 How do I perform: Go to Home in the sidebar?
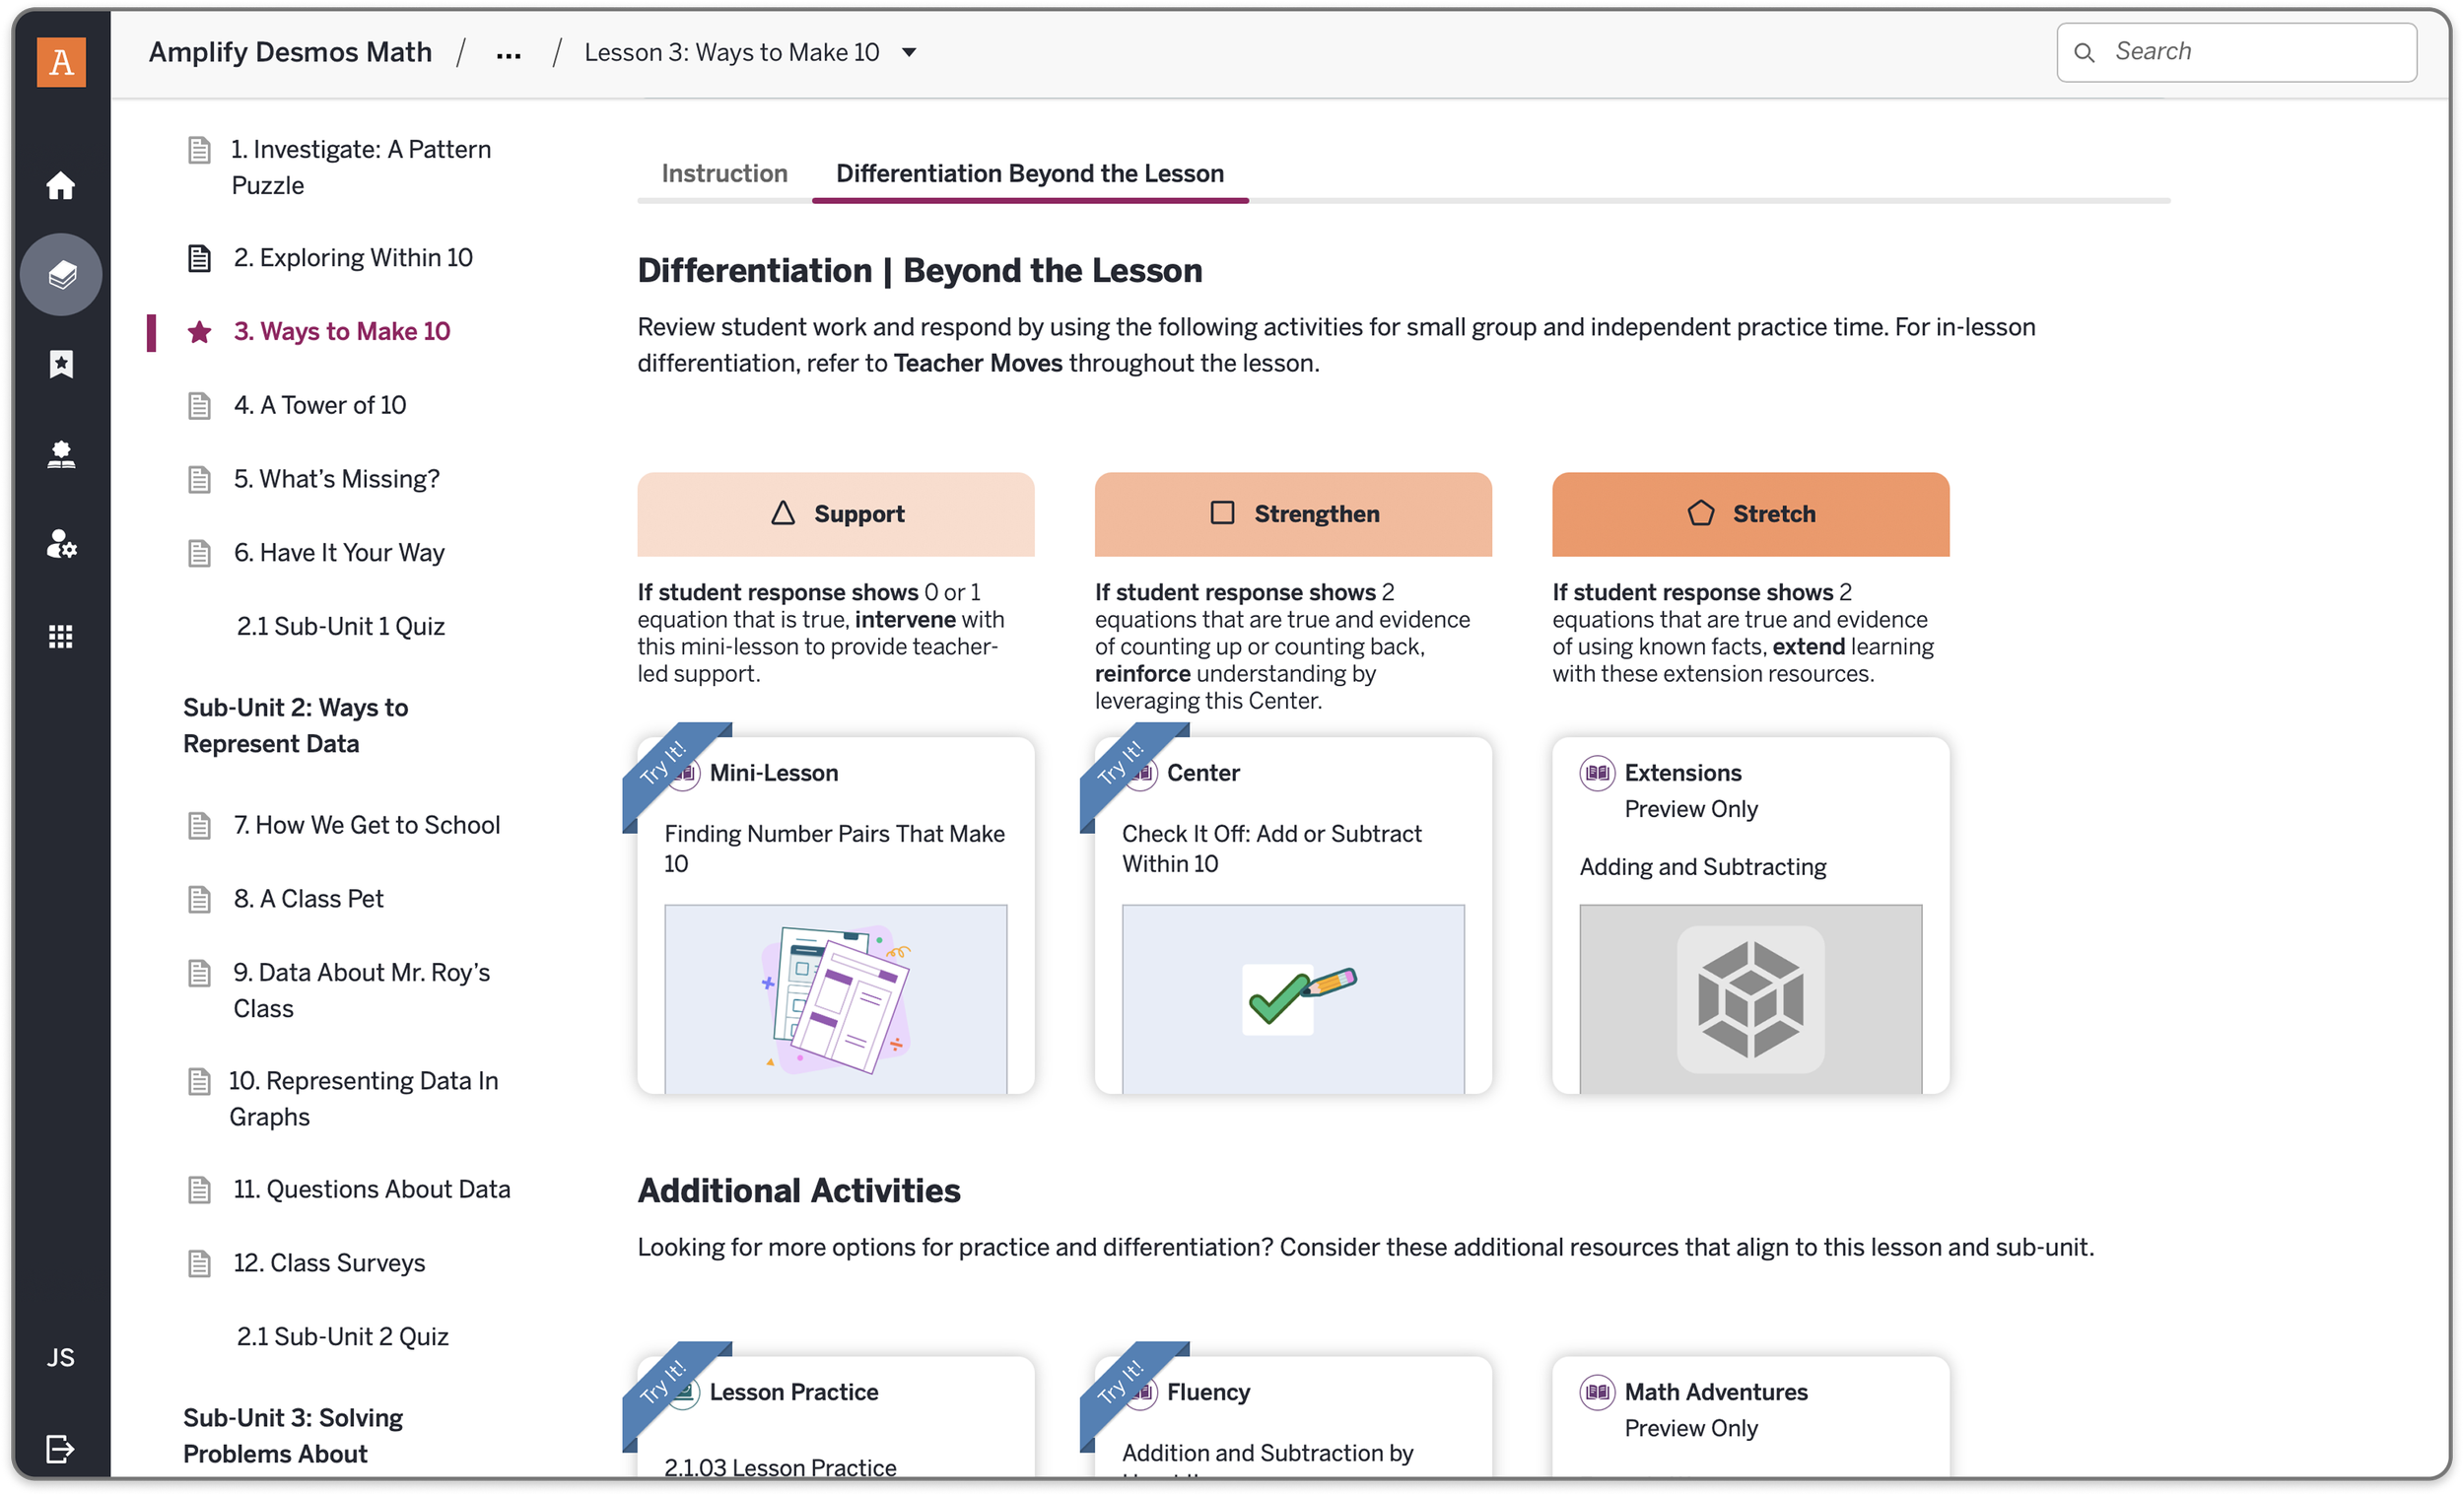61,185
